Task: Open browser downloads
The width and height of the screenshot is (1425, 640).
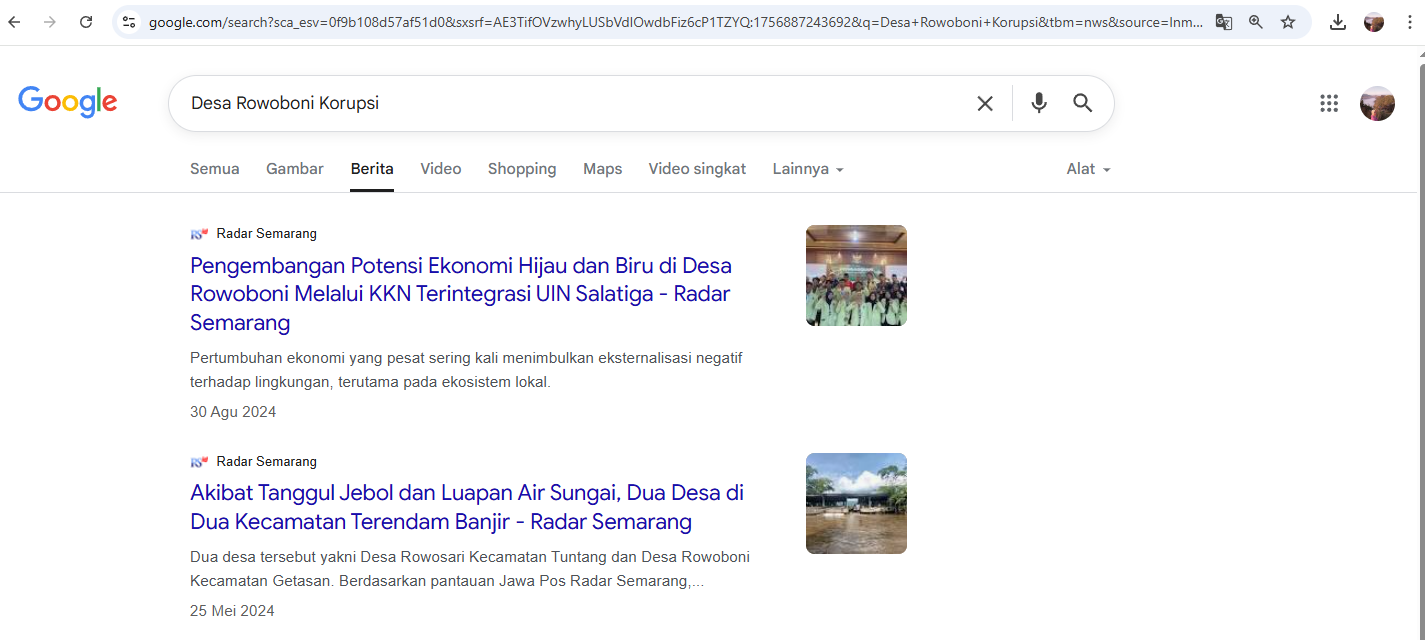Action: 1338,22
